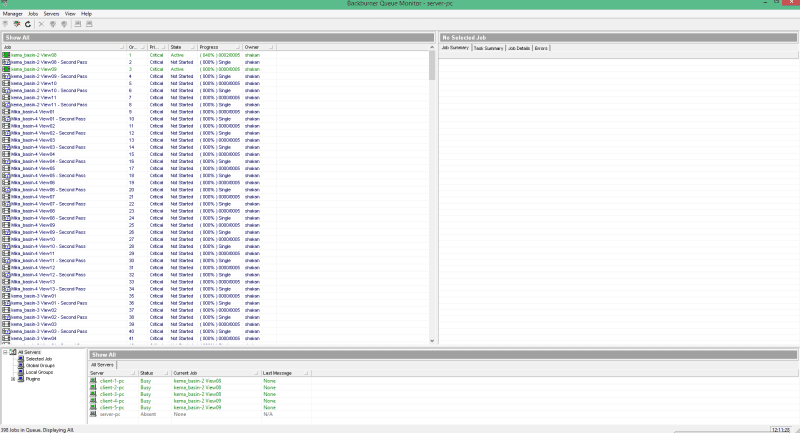
Task: Click the Connect to manager toolbar icon
Action: pos(6,22)
